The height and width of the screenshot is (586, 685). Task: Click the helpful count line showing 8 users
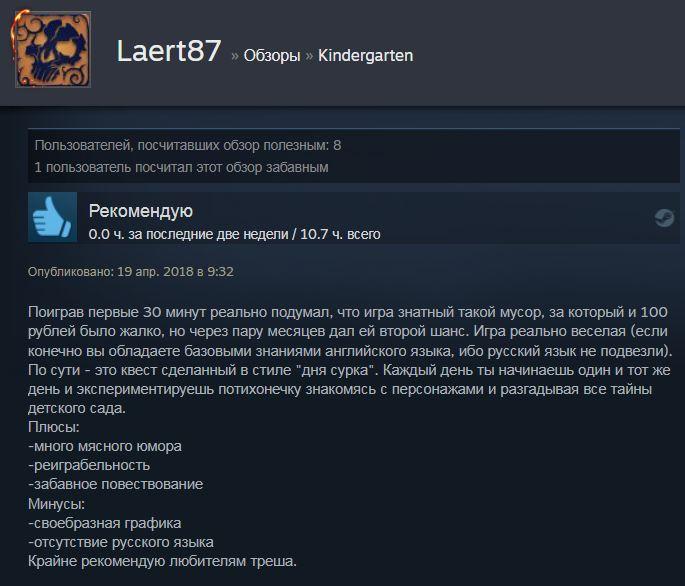[188, 145]
